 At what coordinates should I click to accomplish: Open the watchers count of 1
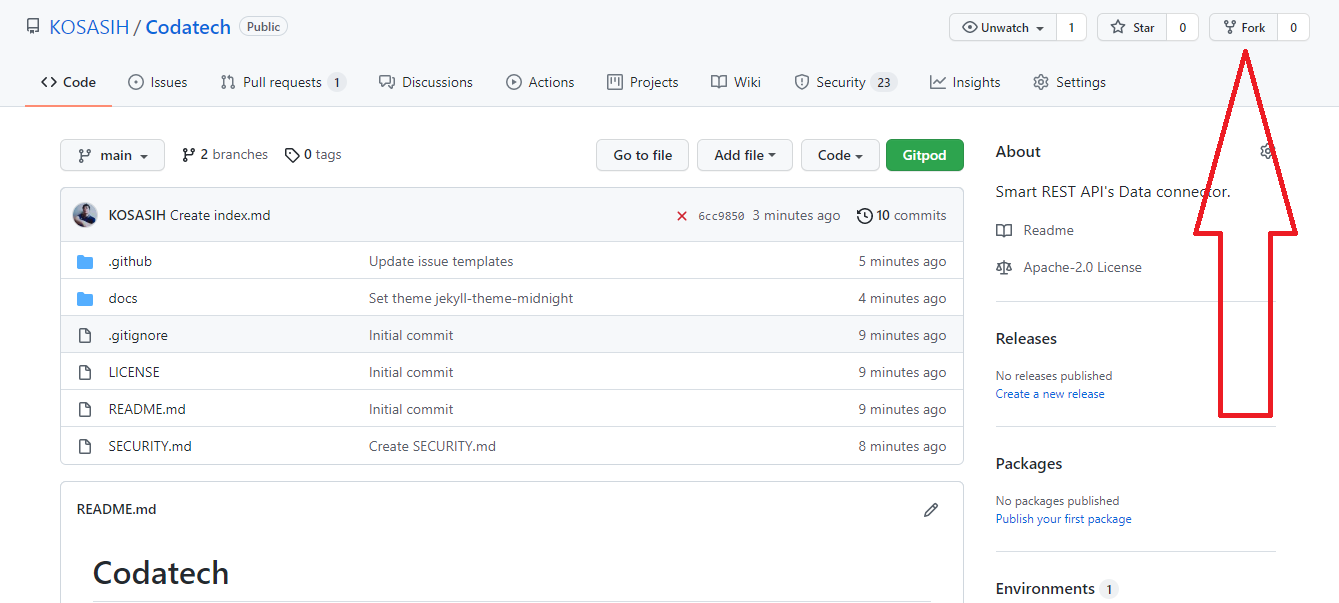(x=1071, y=28)
